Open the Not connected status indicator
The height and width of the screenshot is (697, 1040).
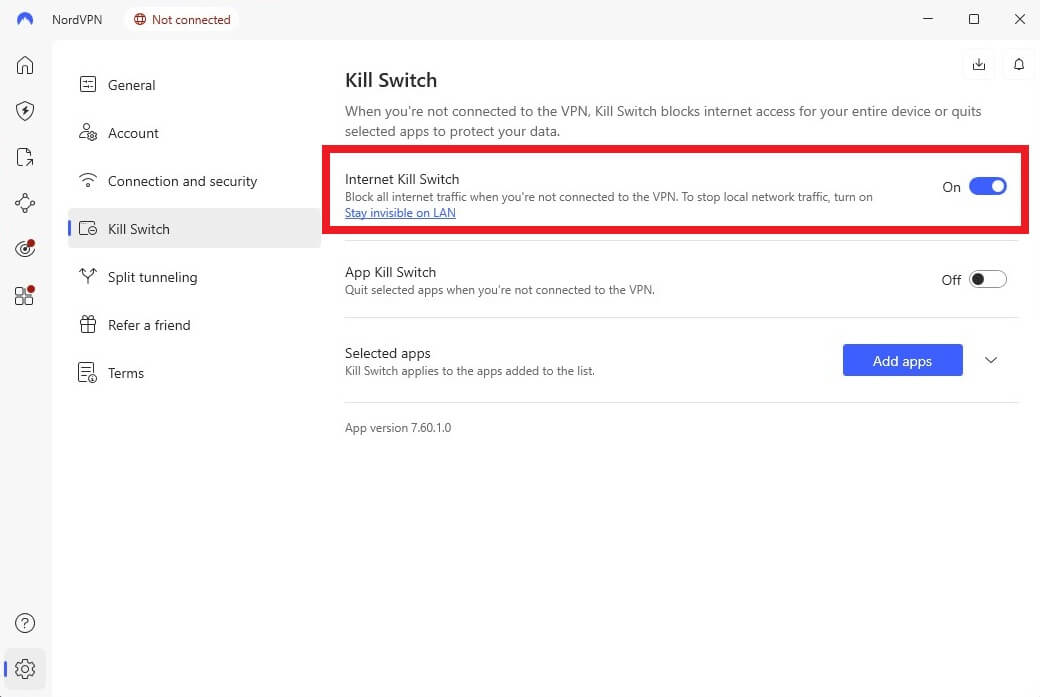(182, 18)
